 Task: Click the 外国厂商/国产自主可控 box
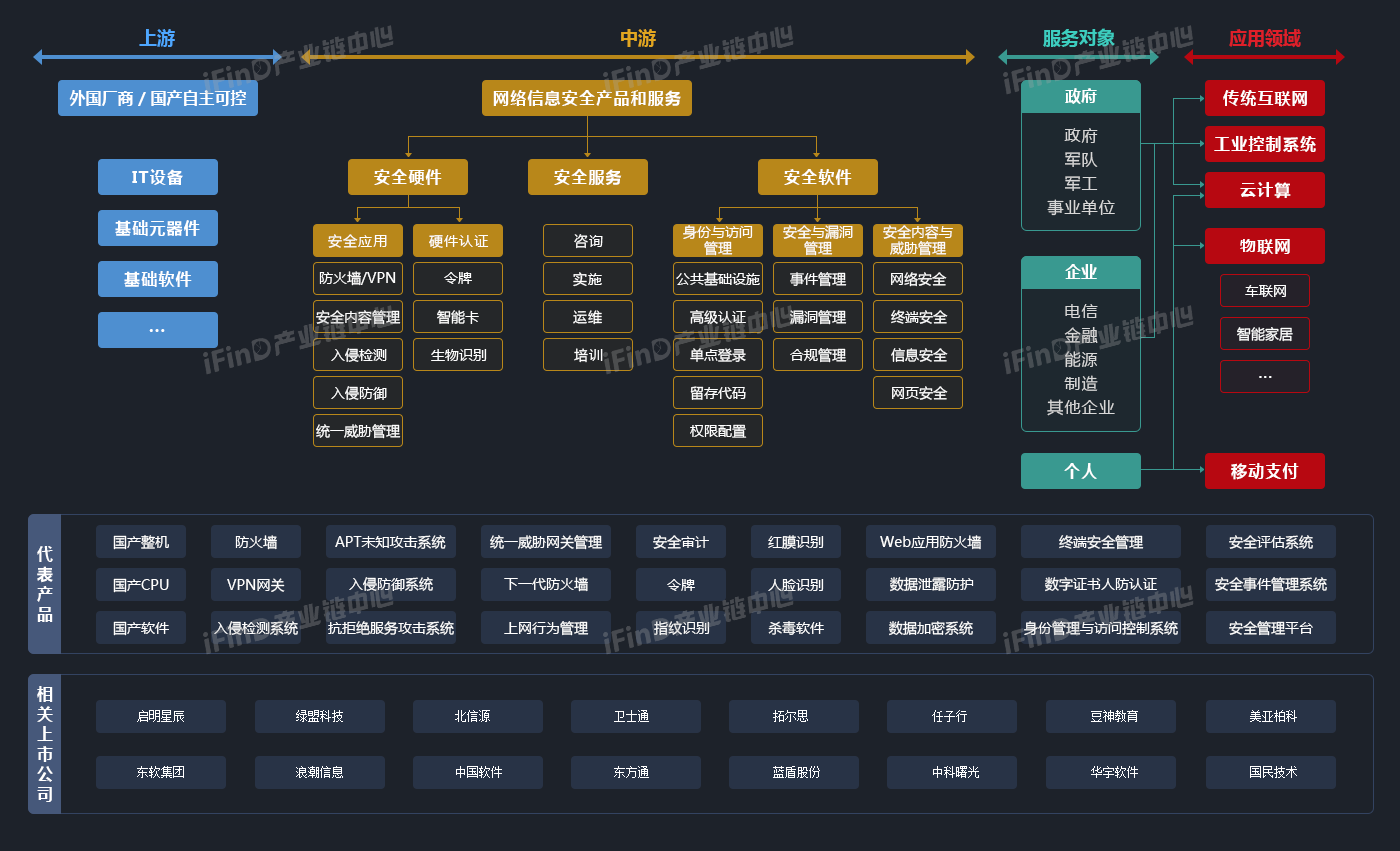[157, 98]
